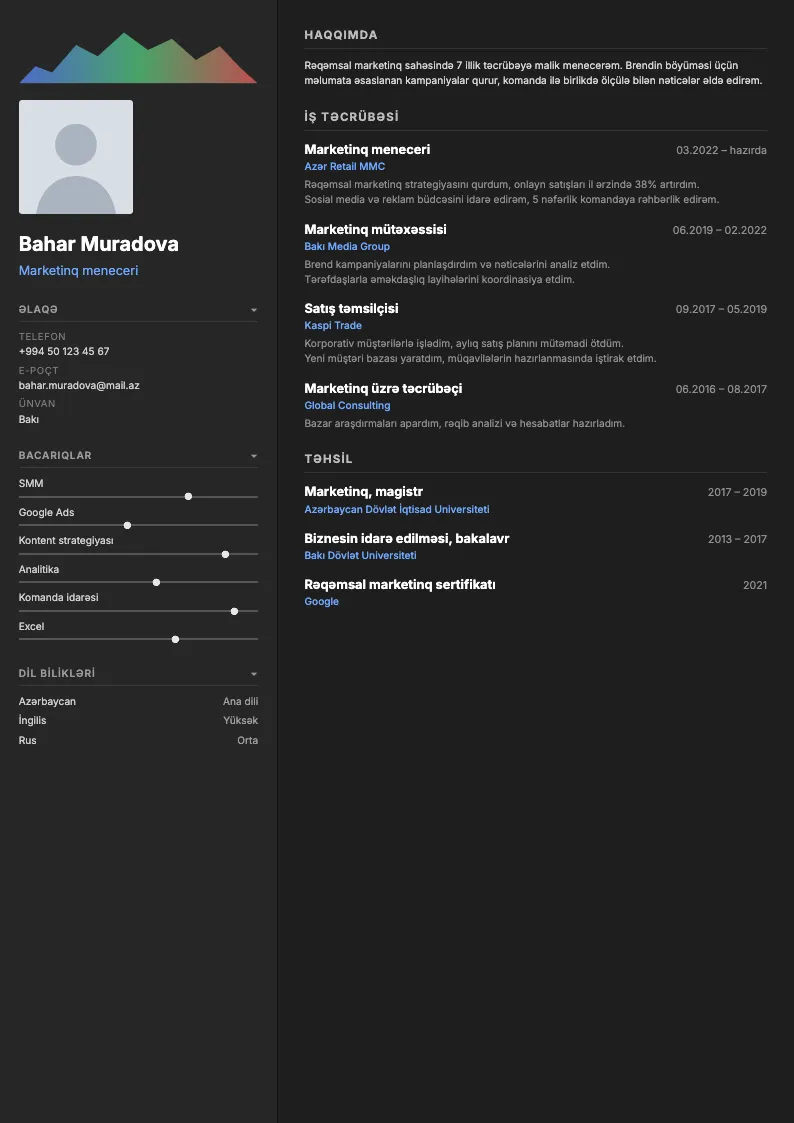Click the E-POÇT label
Screen dimensions: 794x1123
click(39, 370)
